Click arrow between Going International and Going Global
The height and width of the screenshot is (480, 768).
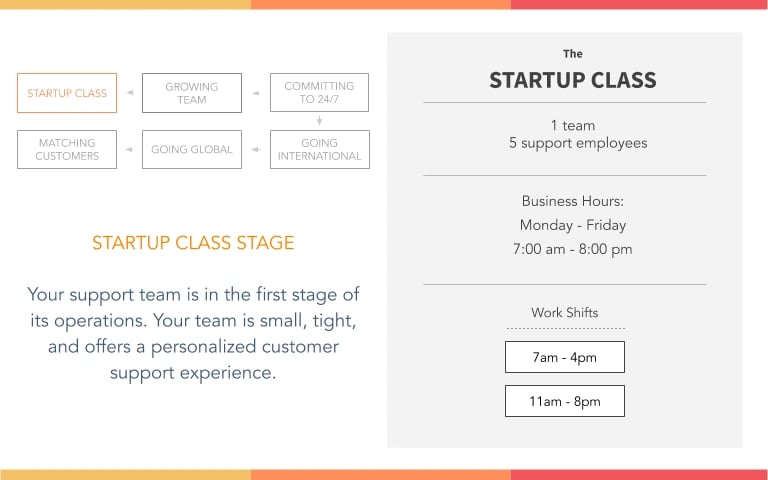click(x=256, y=150)
